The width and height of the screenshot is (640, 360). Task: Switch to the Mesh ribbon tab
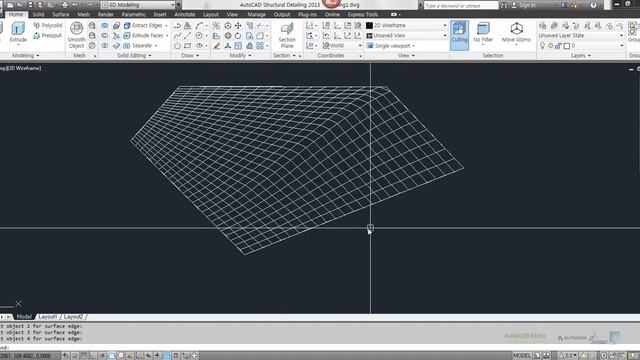[84, 14]
